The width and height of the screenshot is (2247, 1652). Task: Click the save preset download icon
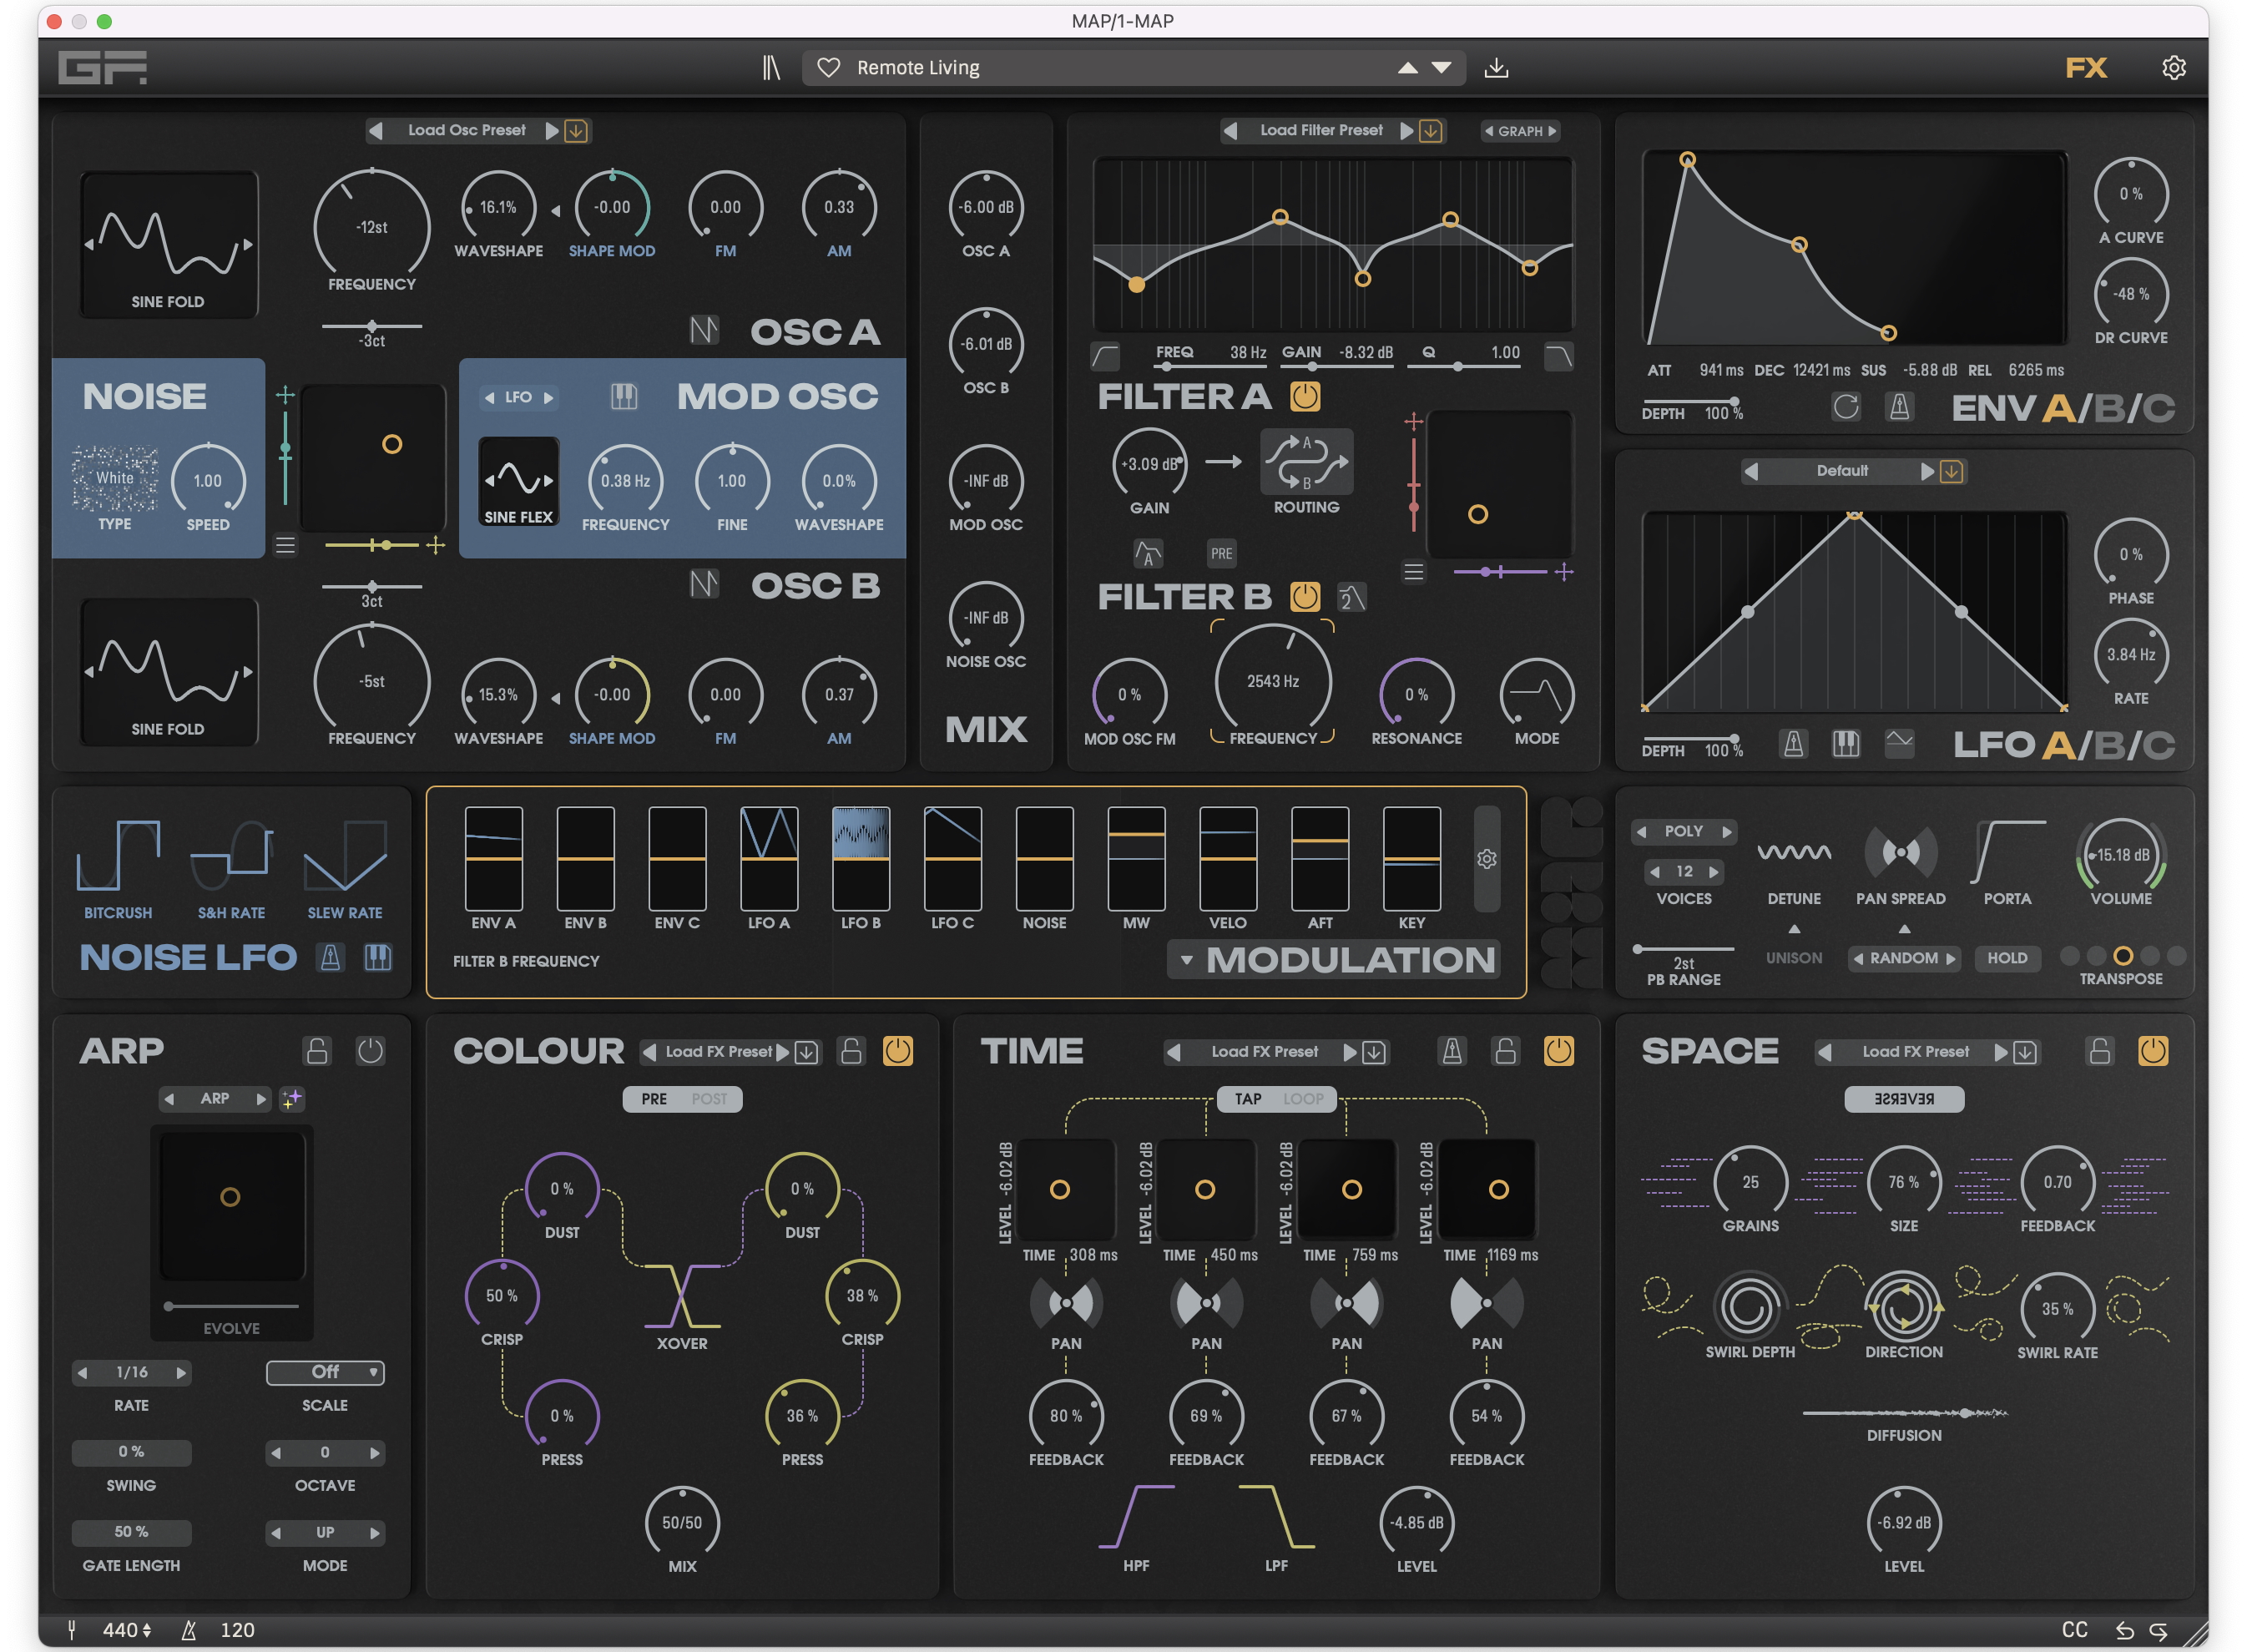point(1496,68)
